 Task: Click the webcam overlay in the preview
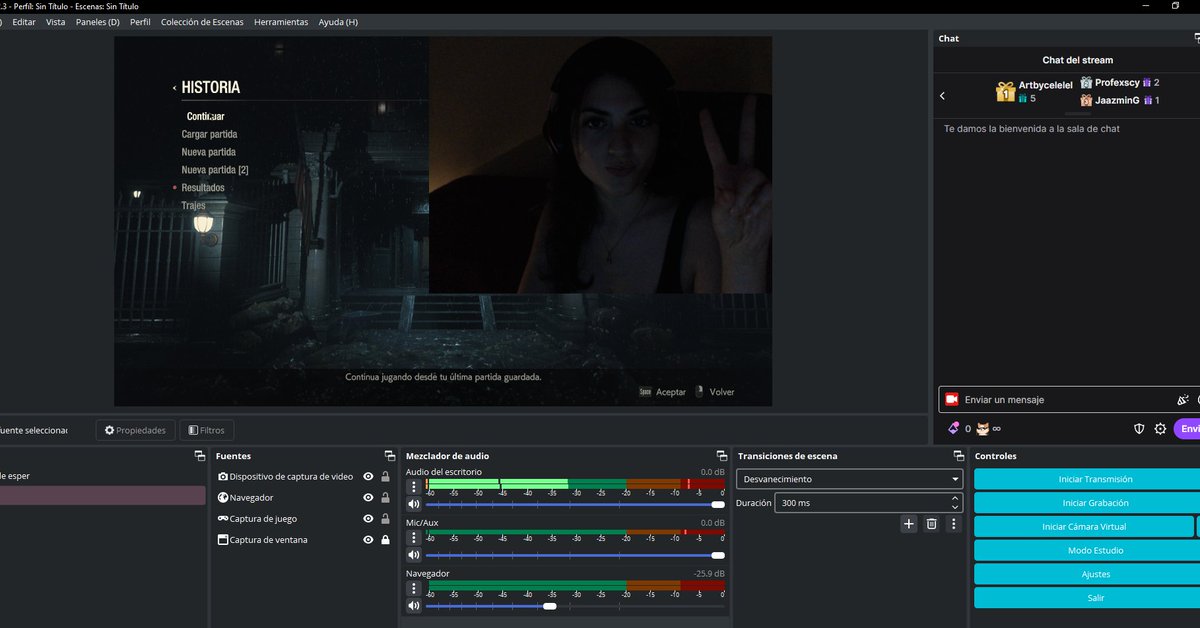pyautogui.click(x=600, y=165)
